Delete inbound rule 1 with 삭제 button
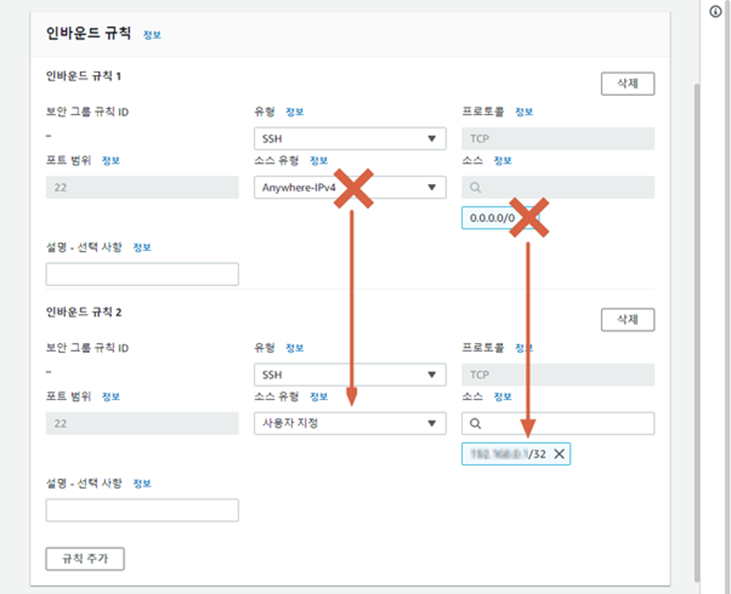 [628, 83]
